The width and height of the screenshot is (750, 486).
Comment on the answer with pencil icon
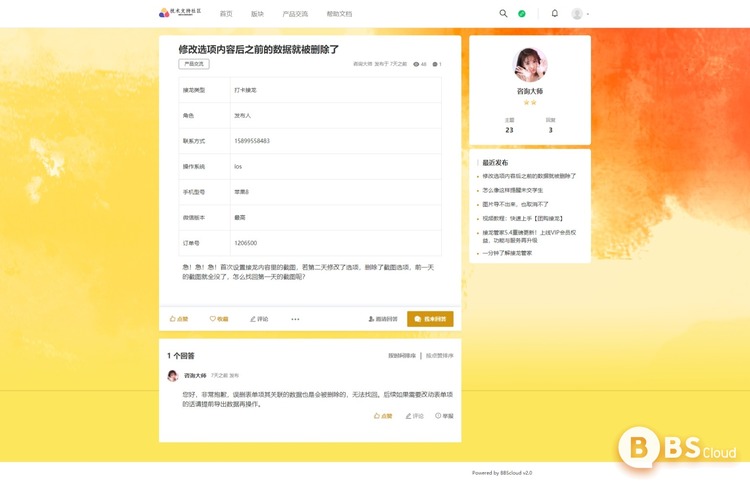(414, 416)
